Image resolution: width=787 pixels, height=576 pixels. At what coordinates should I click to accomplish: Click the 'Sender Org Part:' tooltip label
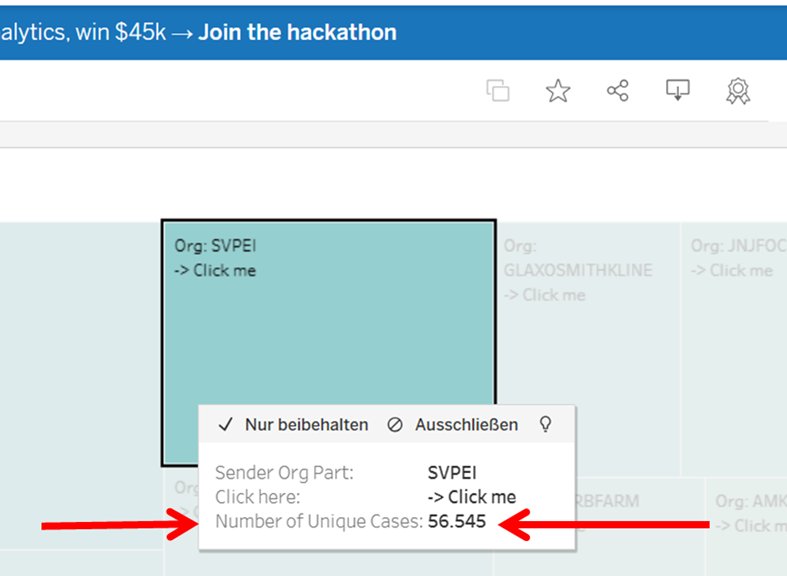[284, 473]
